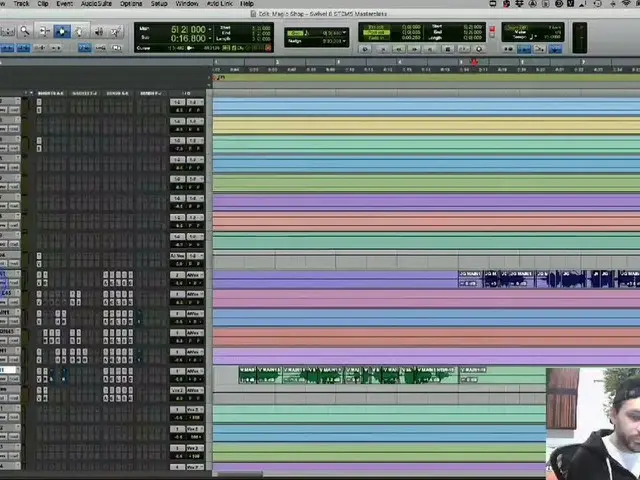Click the red playhead marker on the ruler
The height and width of the screenshot is (480, 640).
[x=474, y=63]
